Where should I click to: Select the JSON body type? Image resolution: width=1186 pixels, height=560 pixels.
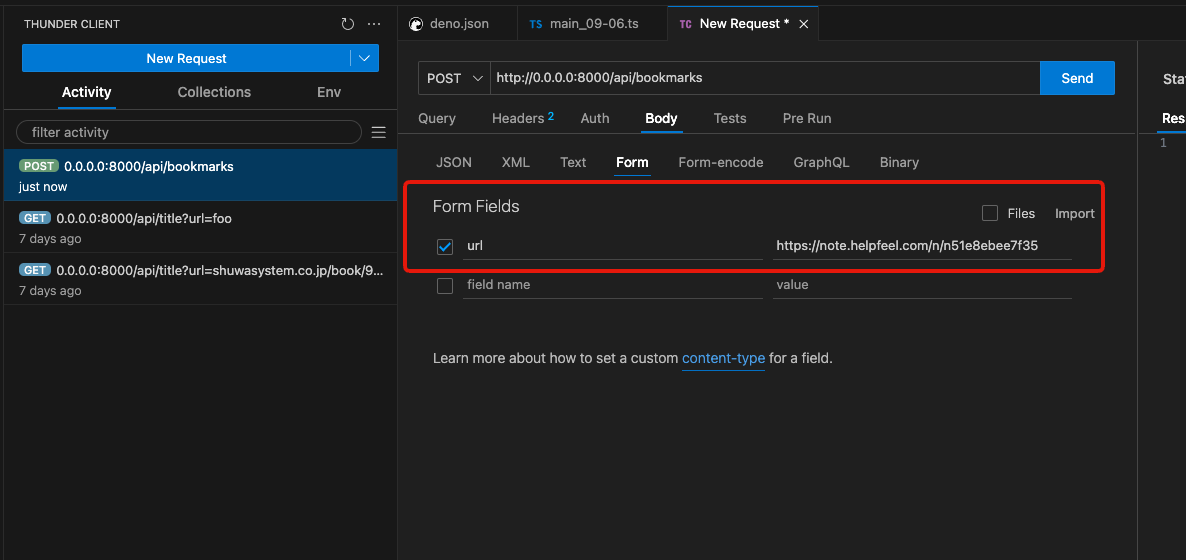(x=454, y=162)
